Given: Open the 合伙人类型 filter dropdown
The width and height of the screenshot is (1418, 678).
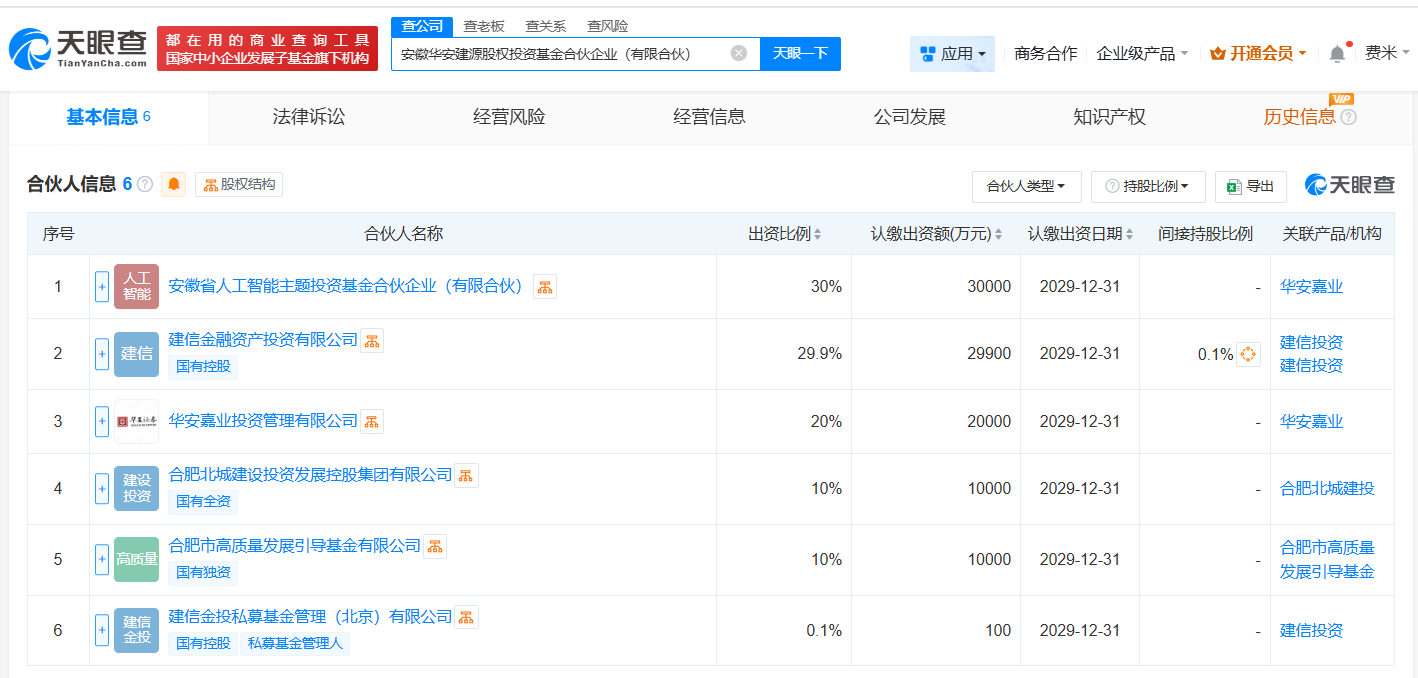Looking at the screenshot, I should coord(1025,186).
